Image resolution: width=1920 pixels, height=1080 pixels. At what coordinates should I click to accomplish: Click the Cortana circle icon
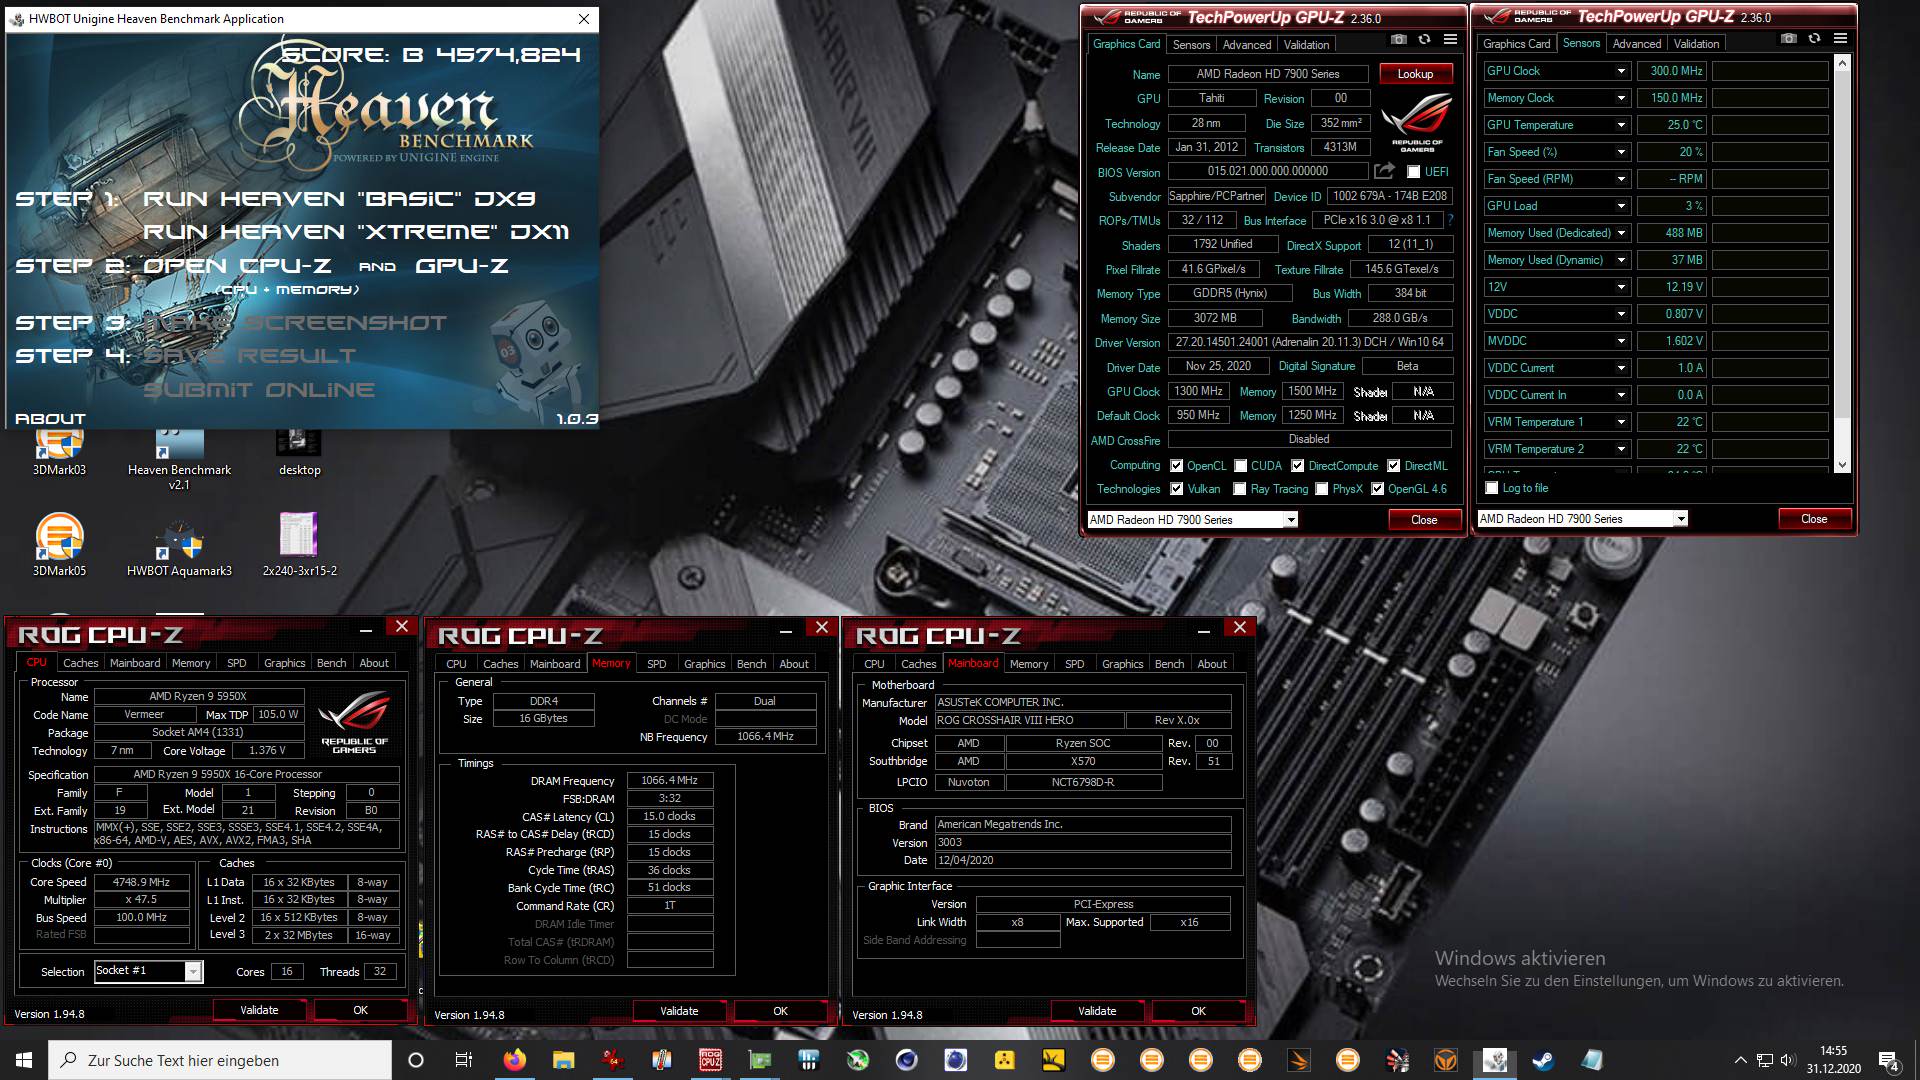416,1060
